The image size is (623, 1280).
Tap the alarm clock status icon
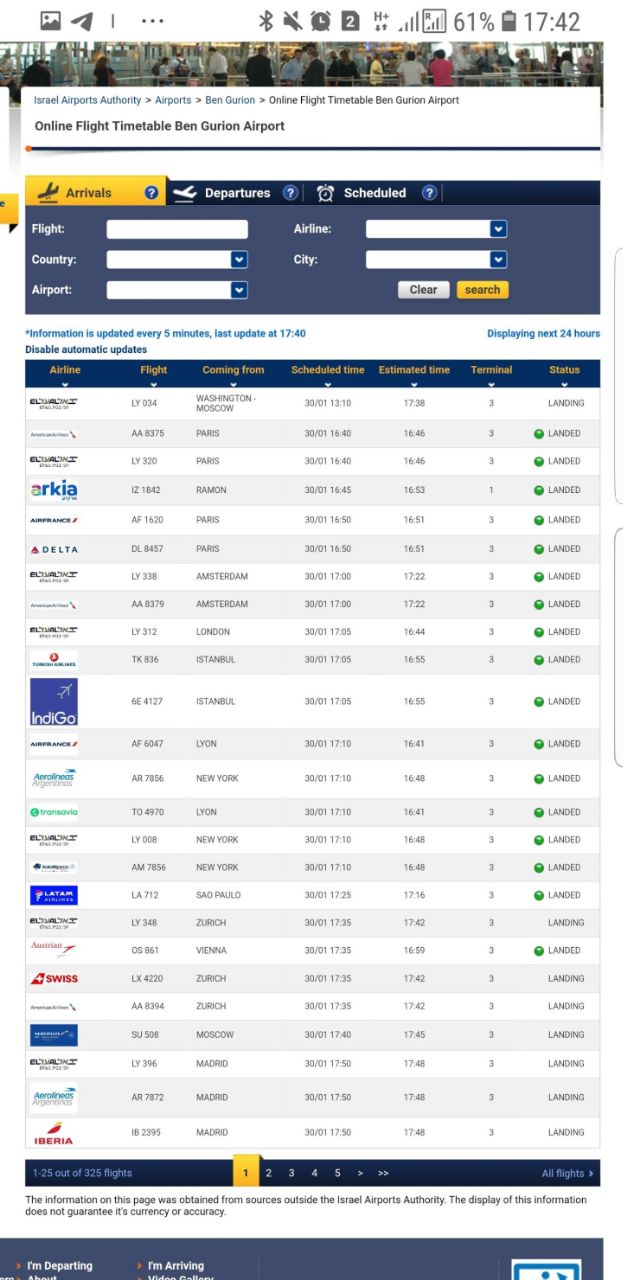tap(320, 21)
